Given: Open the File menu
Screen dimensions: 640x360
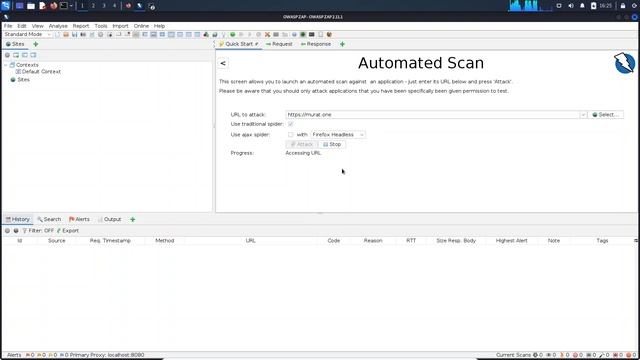Looking at the screenshot, I should pyautogui.click(x=8, y=26).
